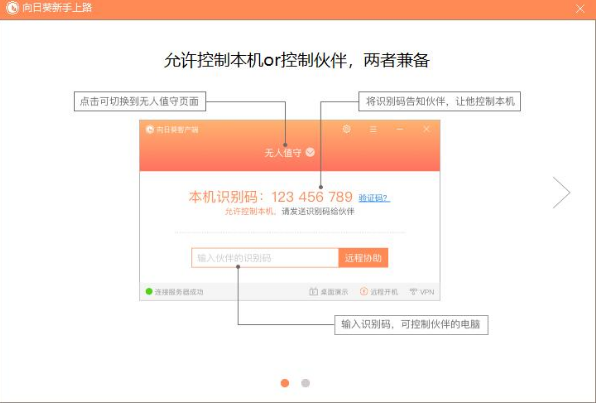Click the VPN icon in status bar

click(413, 292)
